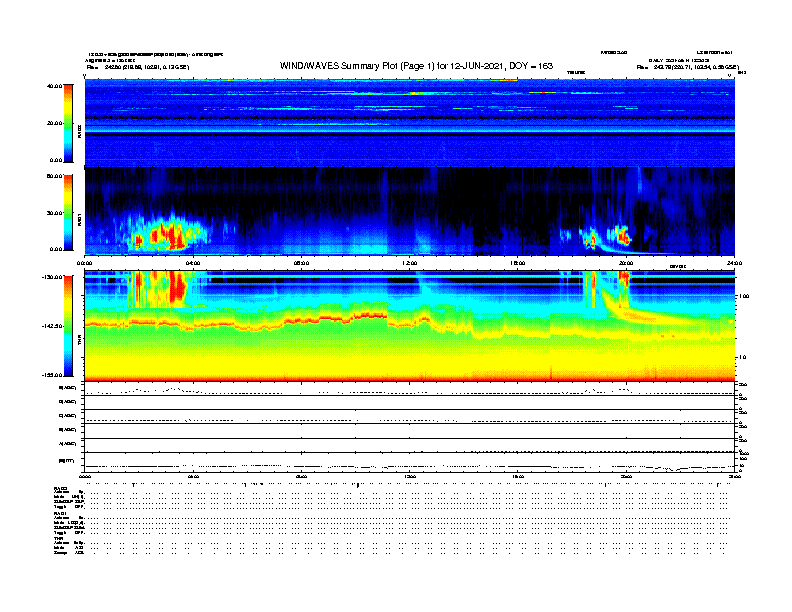This screenshot has width=792, height=612.
Task: Click the -142.50 label on TNR scale
Action: [x=53, y=326]
